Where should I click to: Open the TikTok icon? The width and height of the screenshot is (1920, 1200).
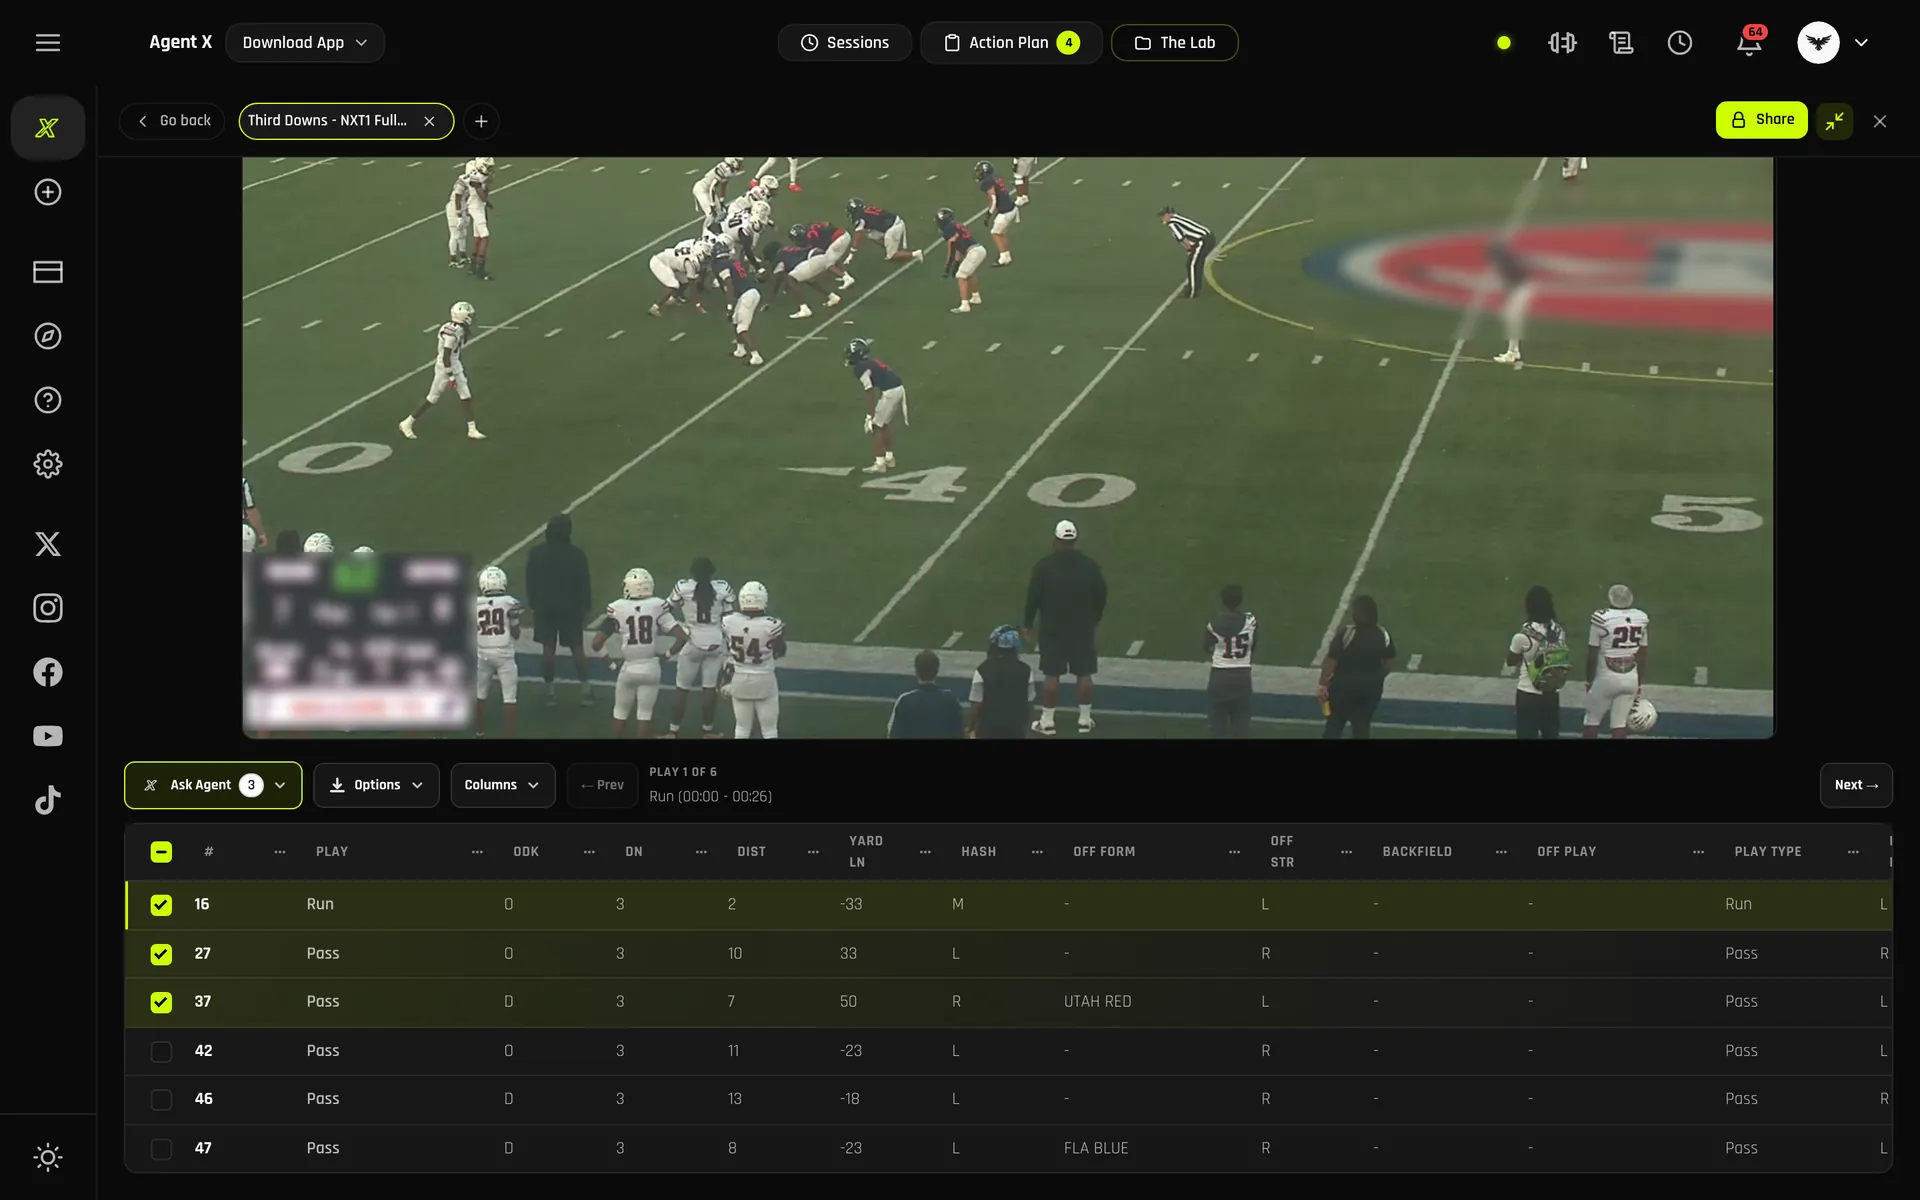[48, 800]
